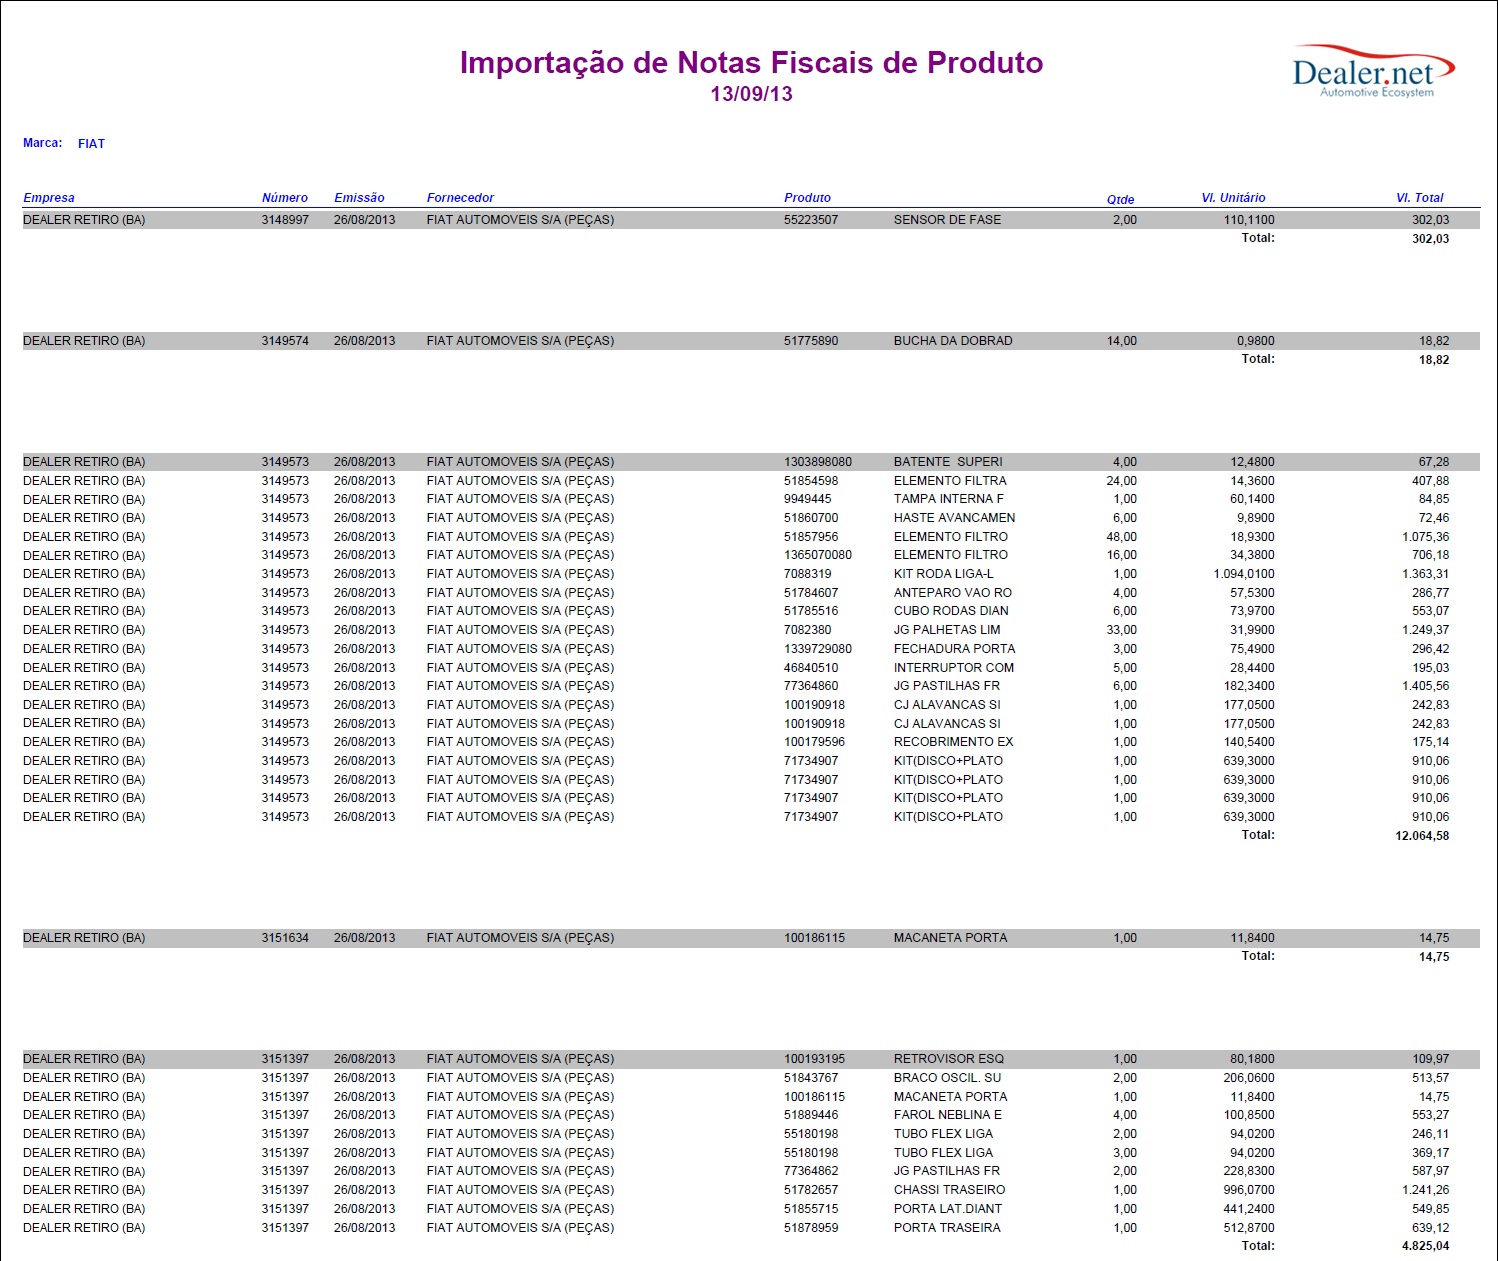This screenshot has height=1261, width=1498.
Task: Click quantity 33,00
Action: pyautogui.click(x=1122, y=630)
